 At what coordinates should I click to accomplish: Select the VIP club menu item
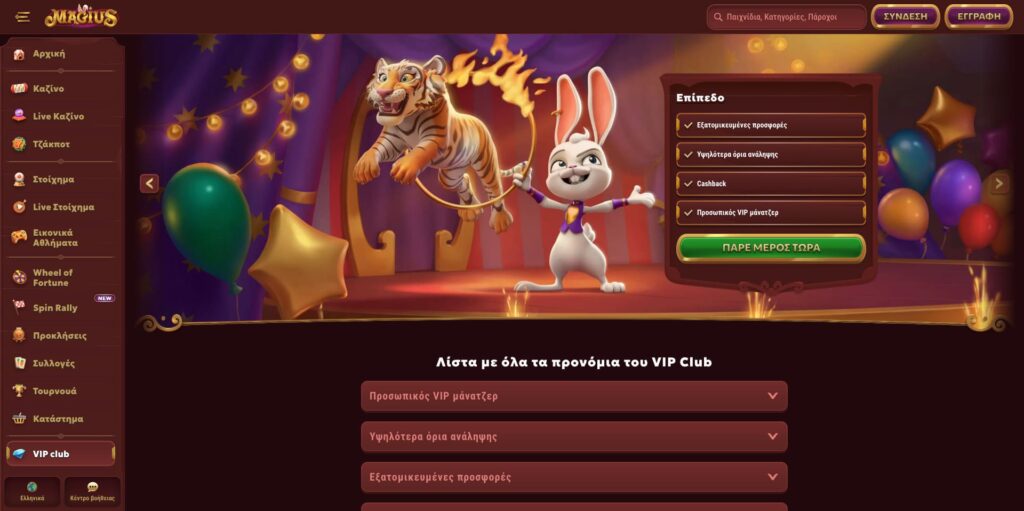coord(61,453)
